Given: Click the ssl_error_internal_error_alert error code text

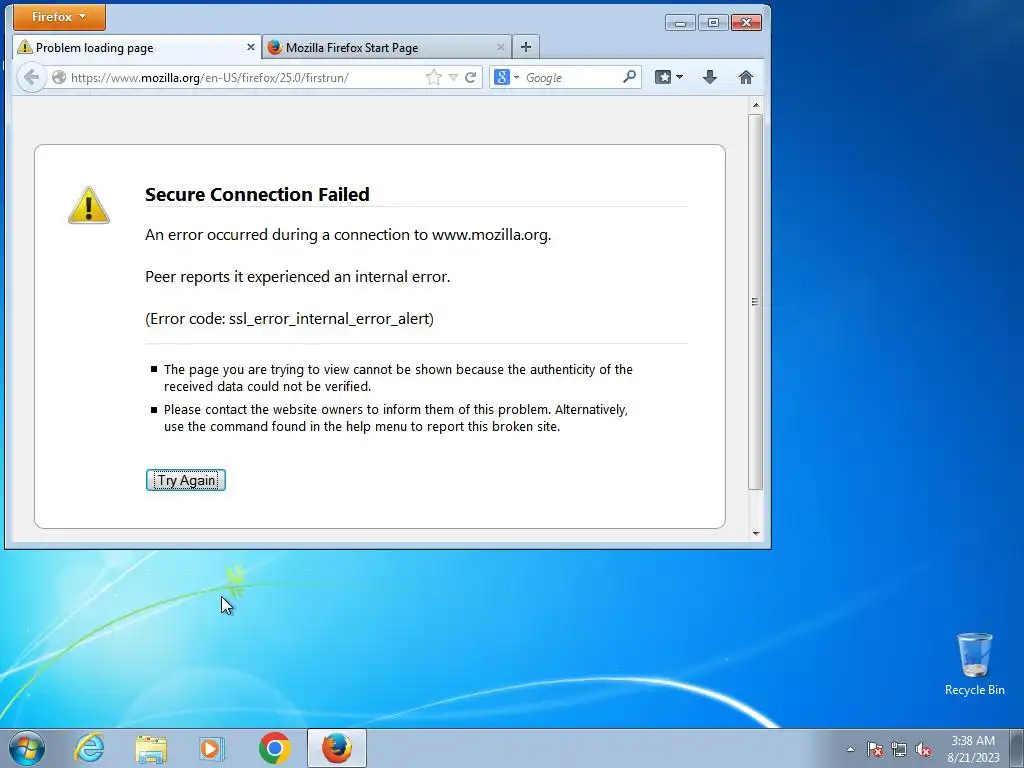Looking at the screenshot, I should coord(330,319).
